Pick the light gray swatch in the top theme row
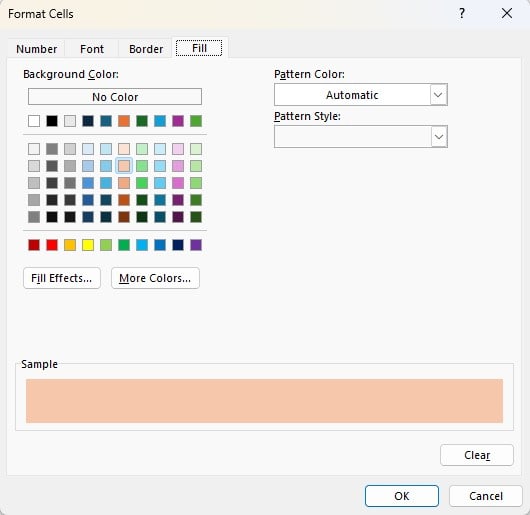 tap(70, 121)
